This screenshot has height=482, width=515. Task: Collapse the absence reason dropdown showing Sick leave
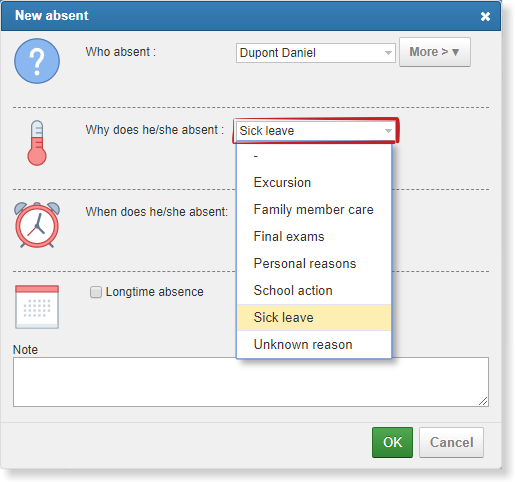(x=316, y=131)
